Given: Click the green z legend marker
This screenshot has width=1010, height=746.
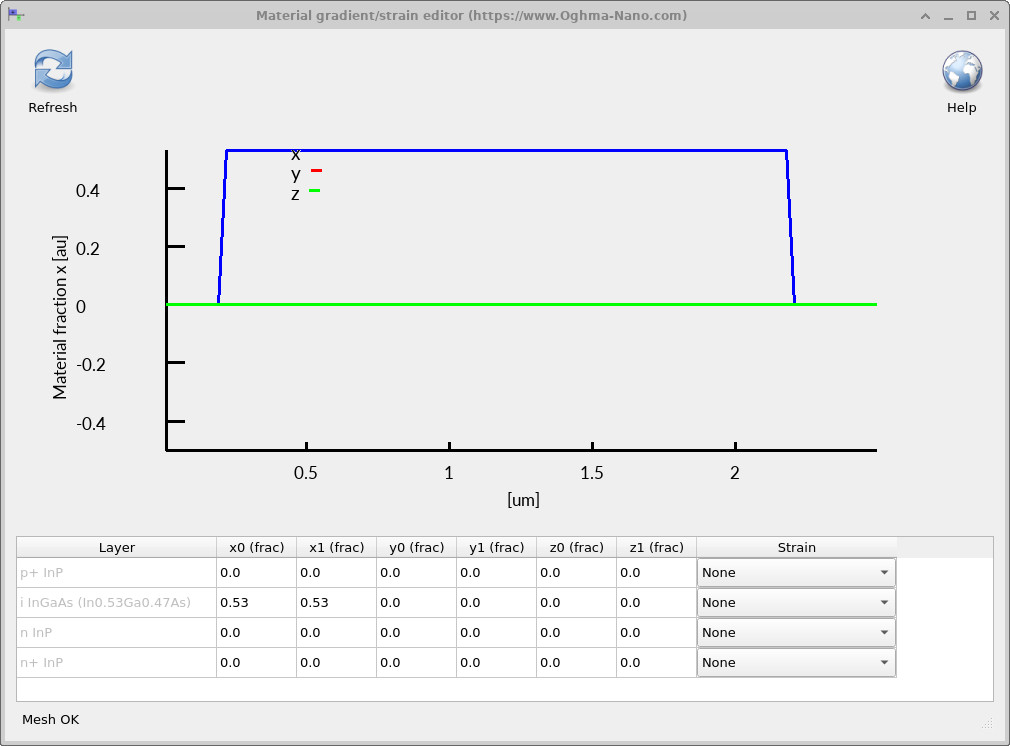Looking at the screenshot, I should coord(314,191).
